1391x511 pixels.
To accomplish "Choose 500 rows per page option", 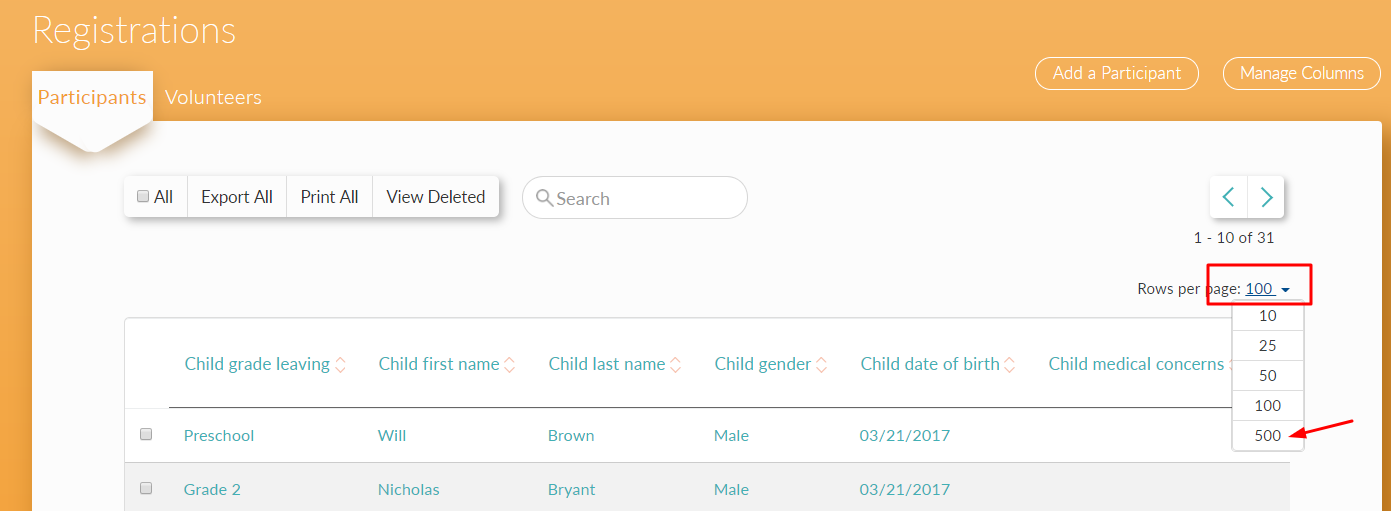I will 1267,435.
